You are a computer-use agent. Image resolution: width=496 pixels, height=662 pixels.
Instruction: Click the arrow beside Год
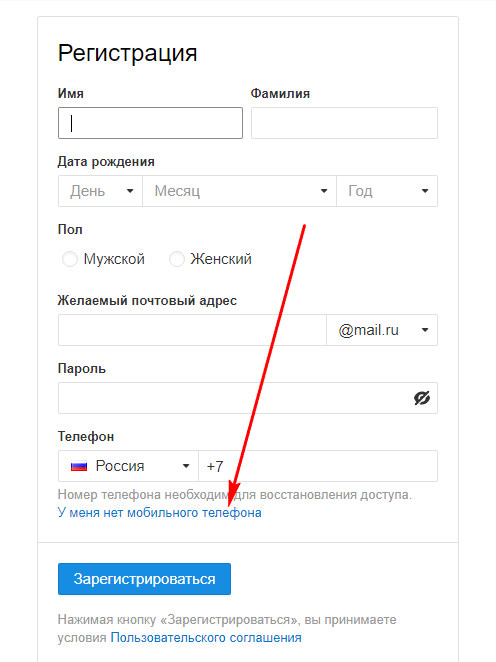click(x=425, y=191)
